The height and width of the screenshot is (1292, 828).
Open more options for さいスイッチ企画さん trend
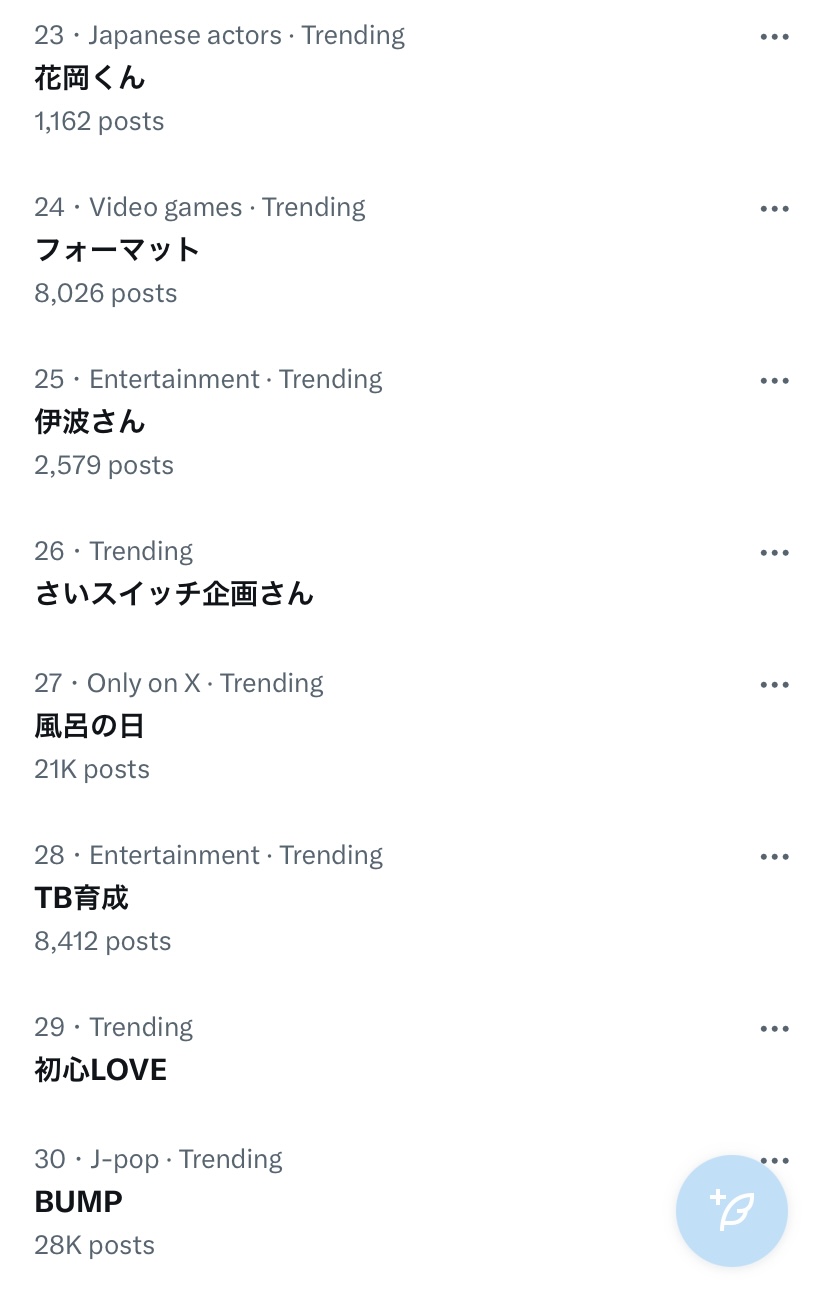775,553
